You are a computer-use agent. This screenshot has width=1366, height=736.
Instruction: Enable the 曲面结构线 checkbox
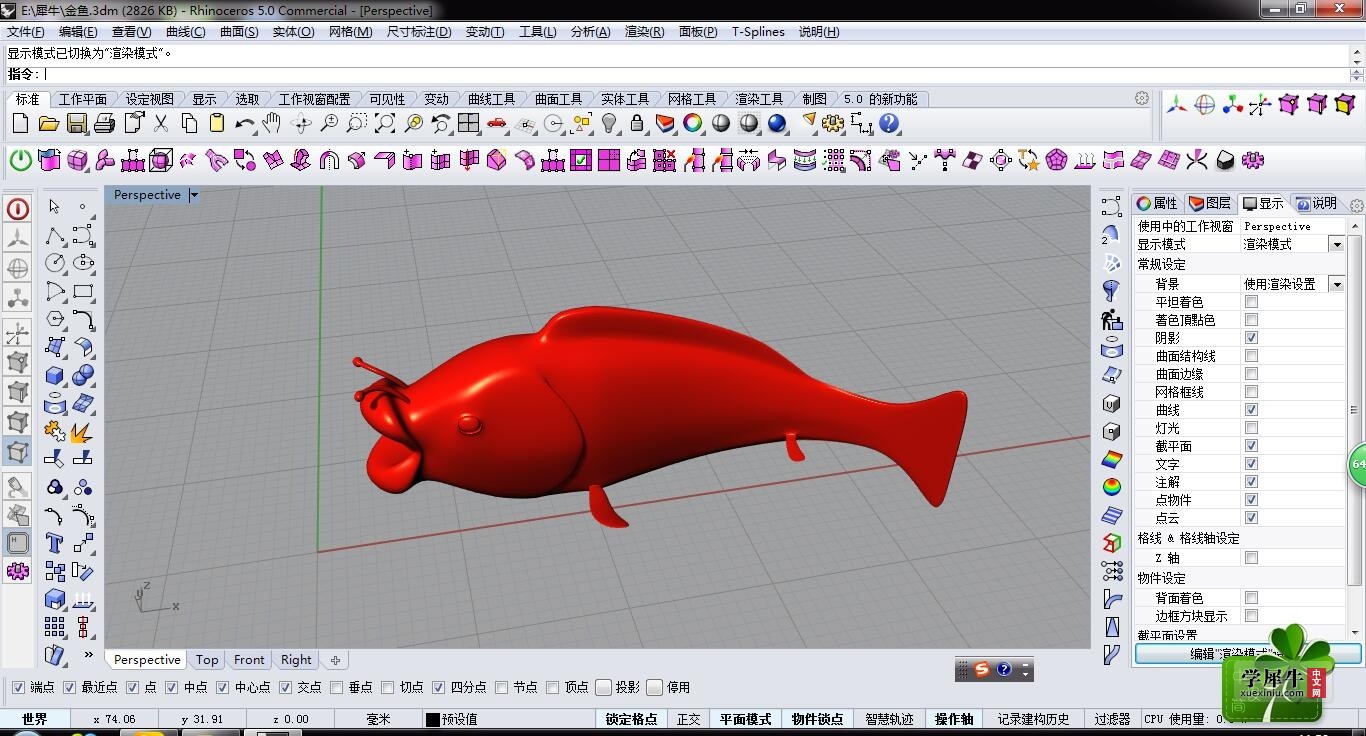tap(1251, 356)
